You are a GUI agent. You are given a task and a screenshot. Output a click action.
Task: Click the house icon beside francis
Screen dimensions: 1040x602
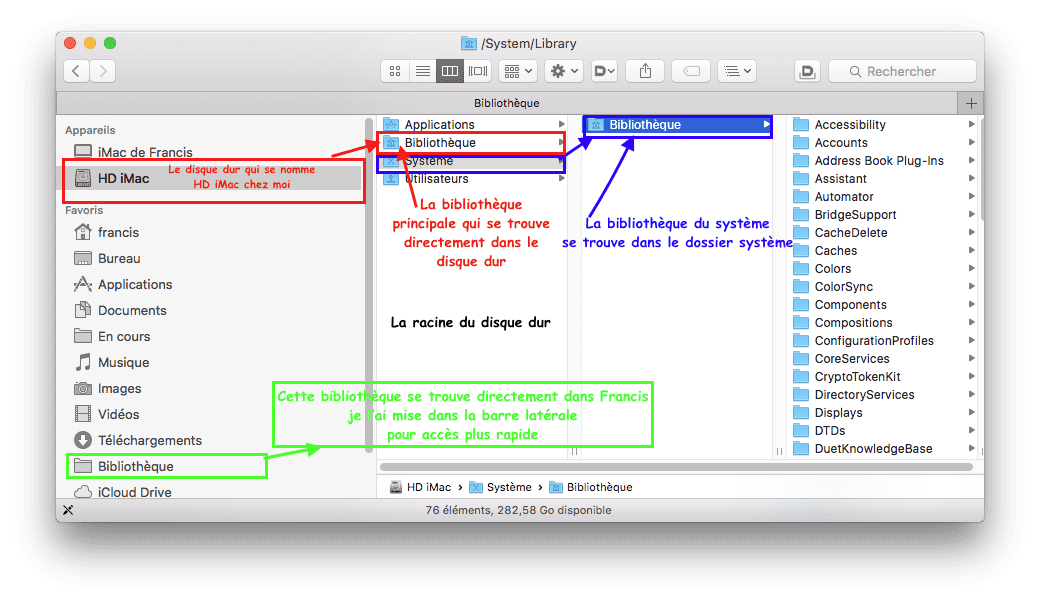(83, 232)
